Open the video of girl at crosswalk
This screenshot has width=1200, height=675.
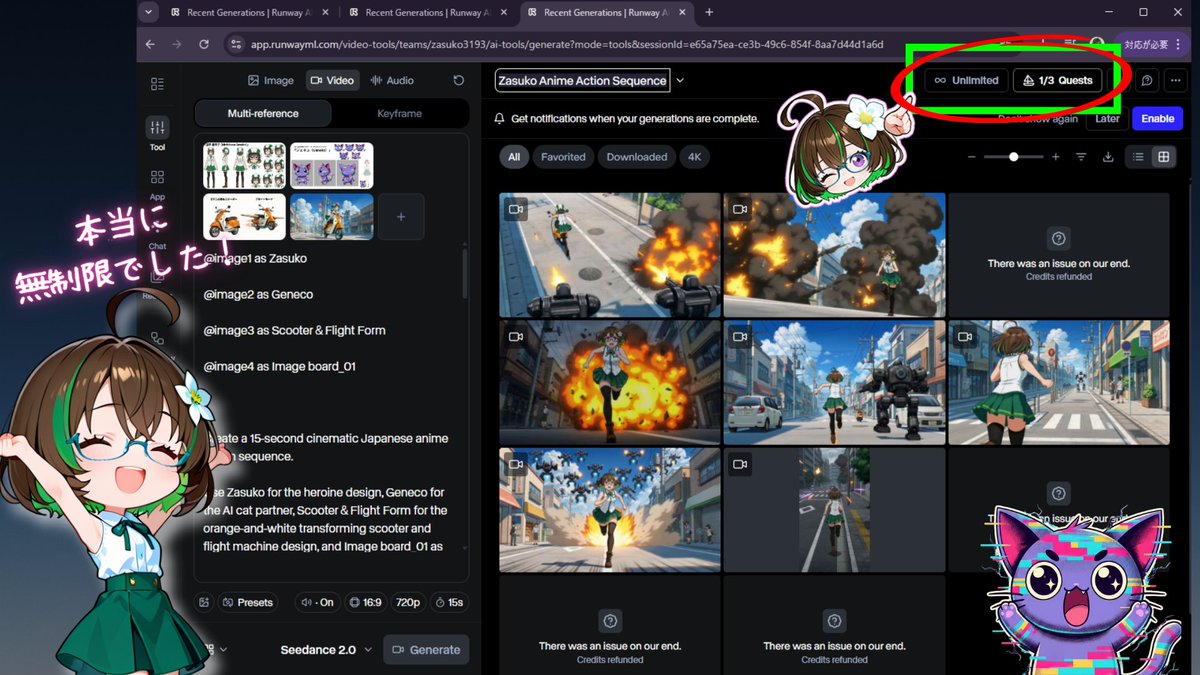(x=1059, y=382)
